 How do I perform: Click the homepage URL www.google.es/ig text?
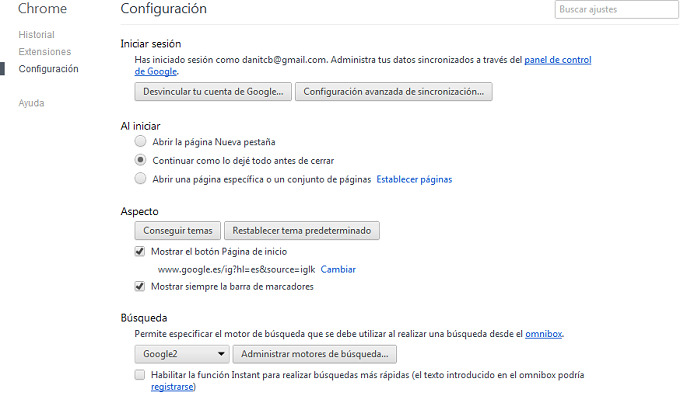236,269
